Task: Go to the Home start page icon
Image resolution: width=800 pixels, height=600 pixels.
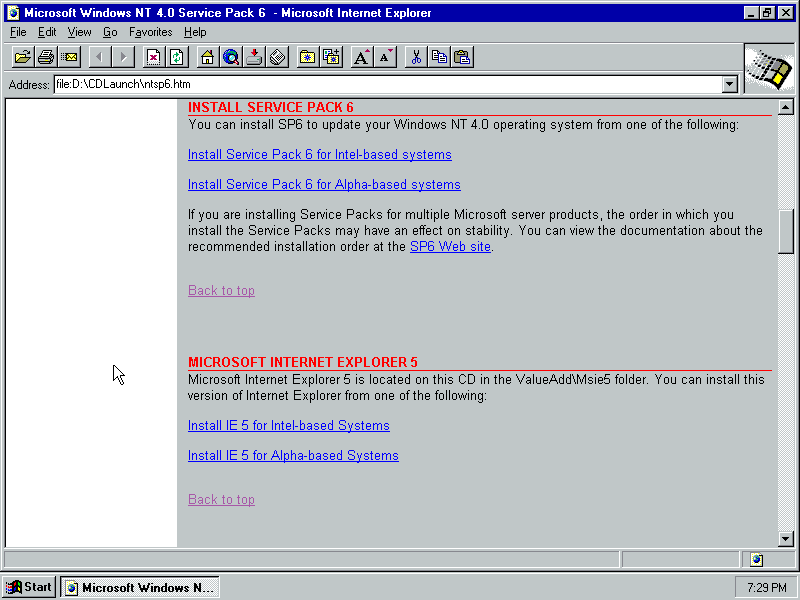Action: click(207, 57)
